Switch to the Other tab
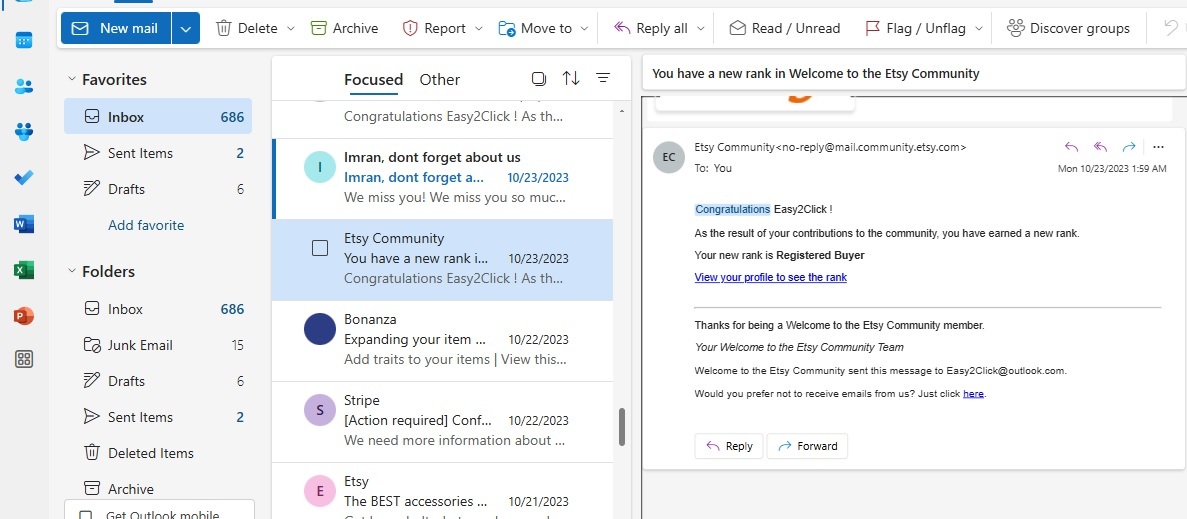 (x=440, y=79)
